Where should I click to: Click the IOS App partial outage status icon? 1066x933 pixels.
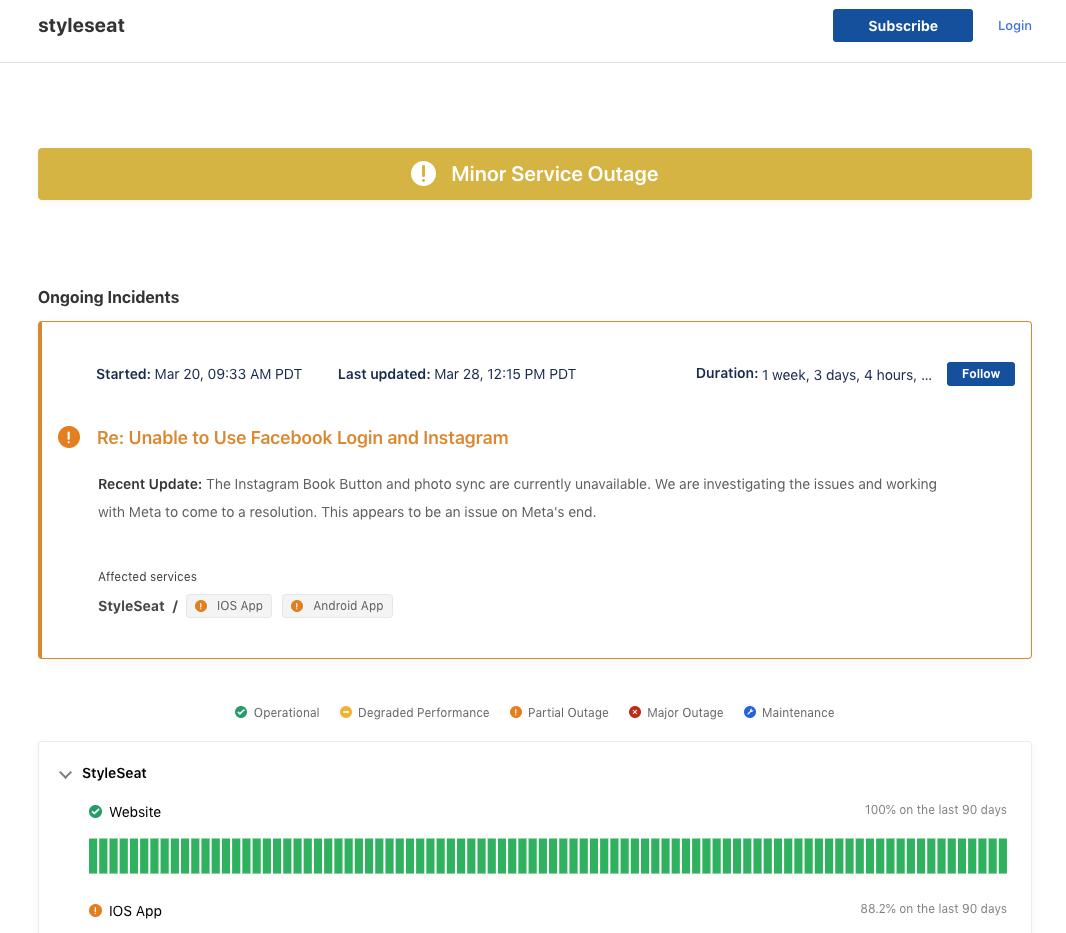click(x=95, y=911)
